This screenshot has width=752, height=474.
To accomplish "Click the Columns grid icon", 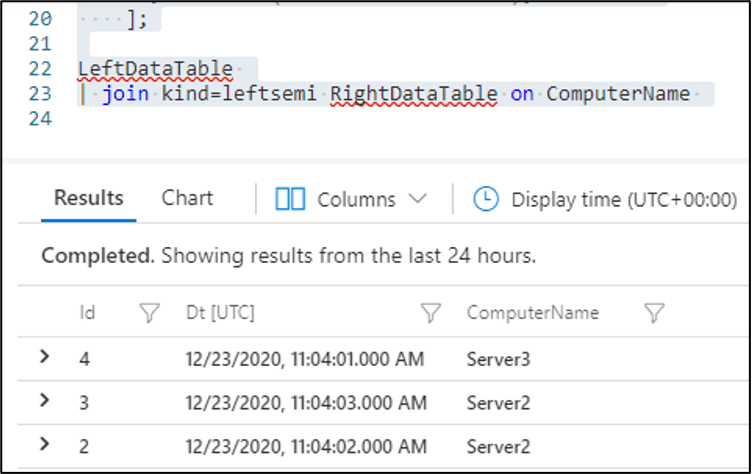I will click(290, 199).
